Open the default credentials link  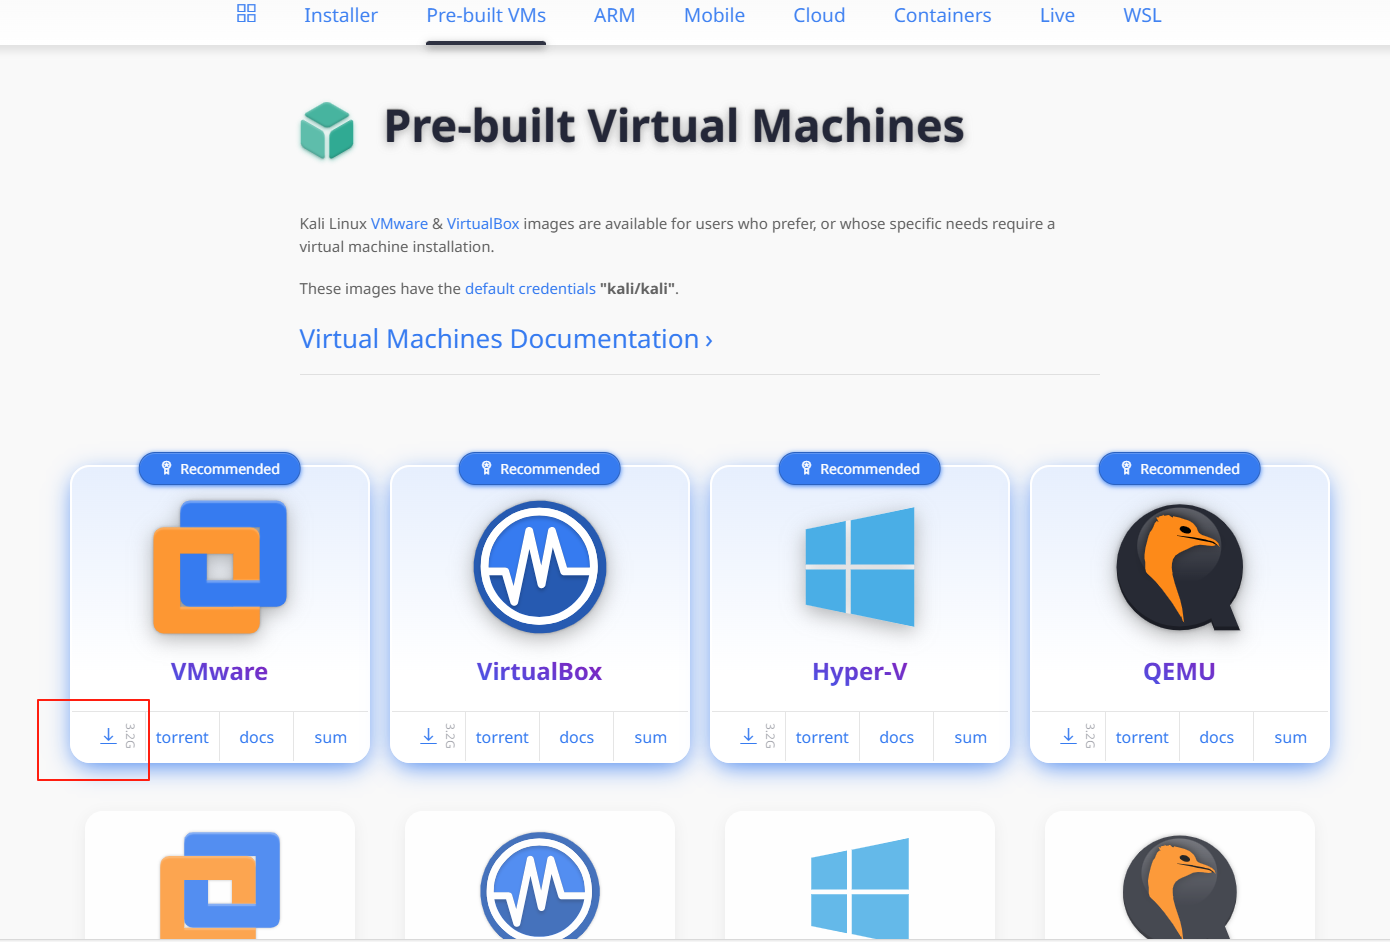(x=530, y=289)
